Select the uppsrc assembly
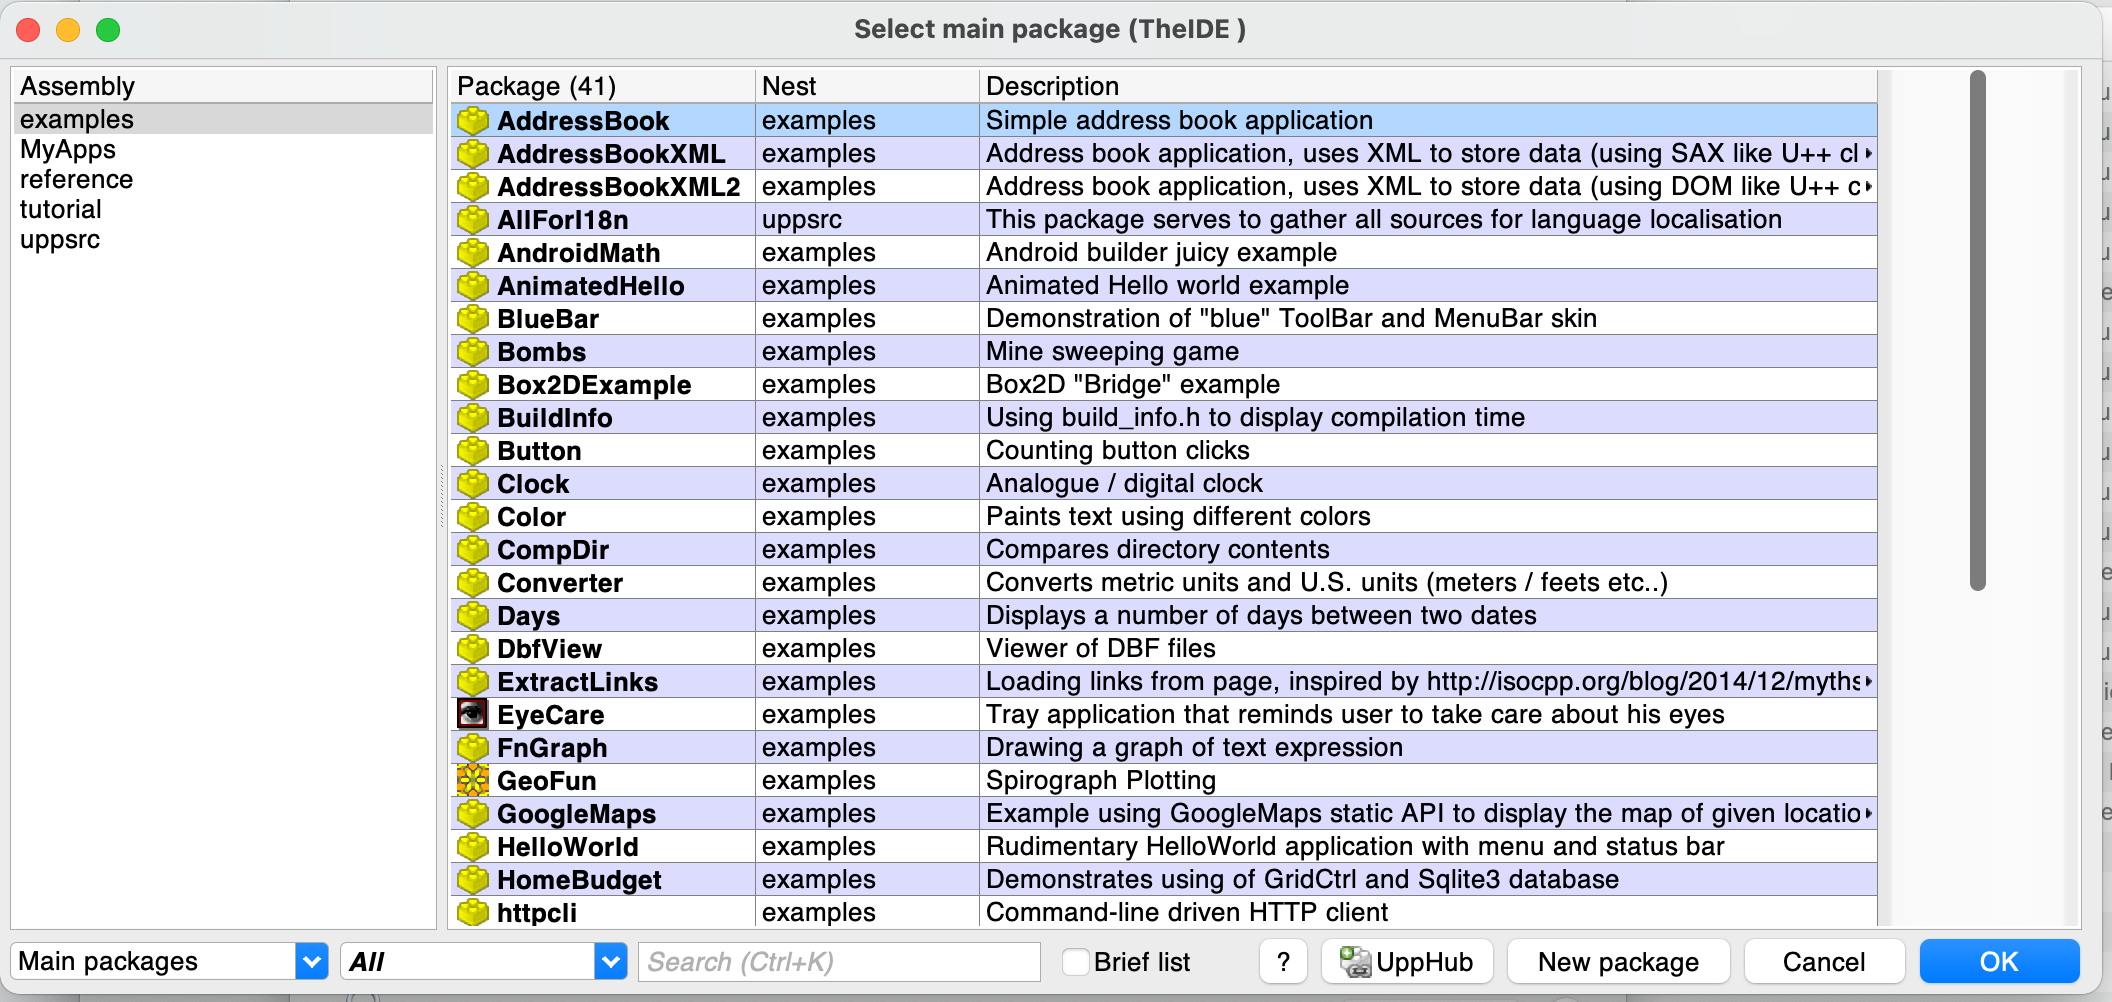The height and width of the screenshot is (1002, 2112). coord(60,240)
